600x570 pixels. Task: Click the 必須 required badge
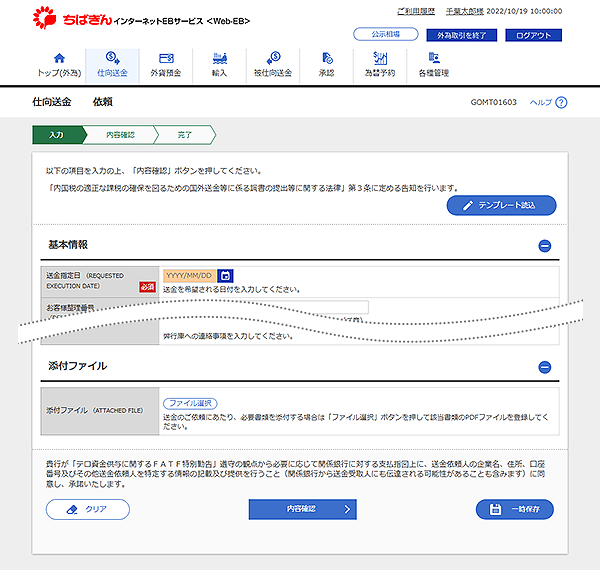coord(147,287)
